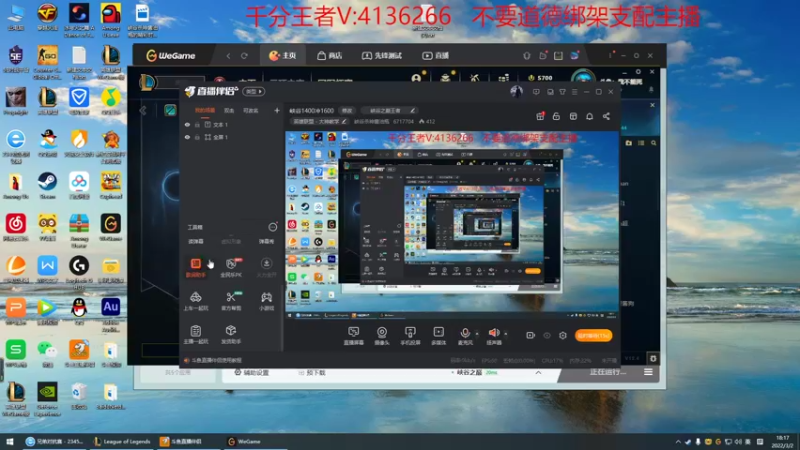Lock the 全屏 1 layer

(197, 137)
